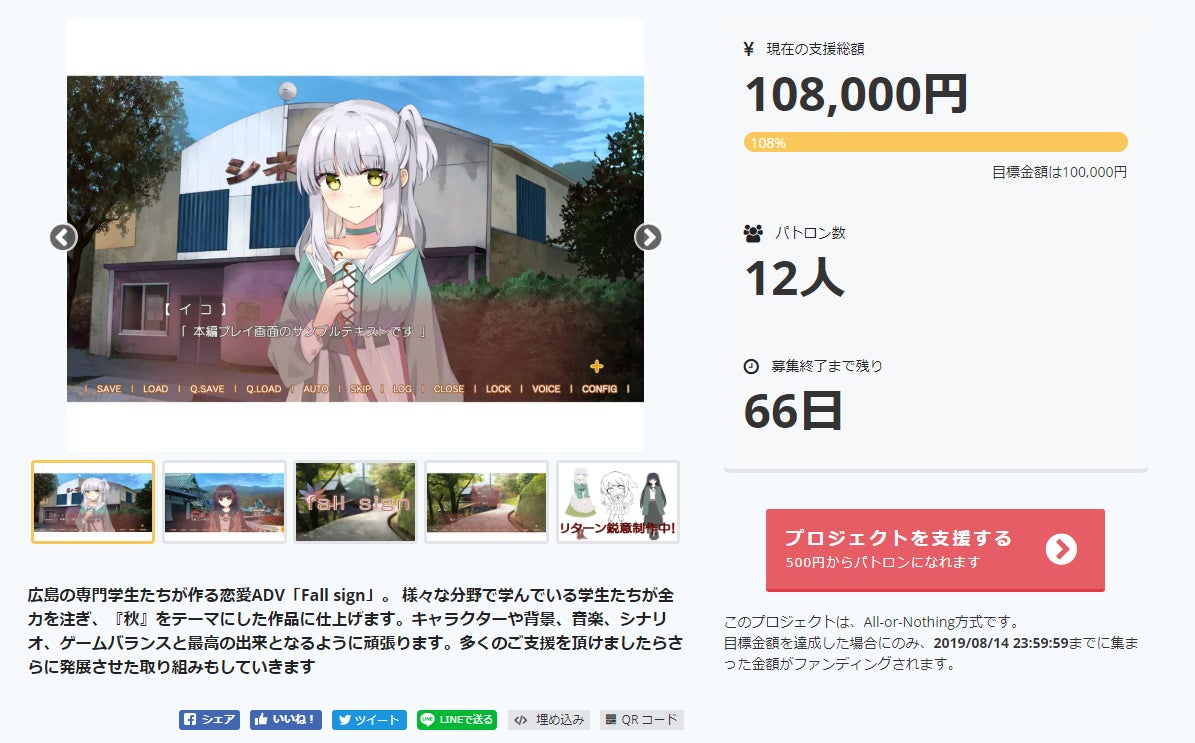1195x743 pixels.
Task: Click the 66日 remaining days figure
Action: [x=793, y=412]
